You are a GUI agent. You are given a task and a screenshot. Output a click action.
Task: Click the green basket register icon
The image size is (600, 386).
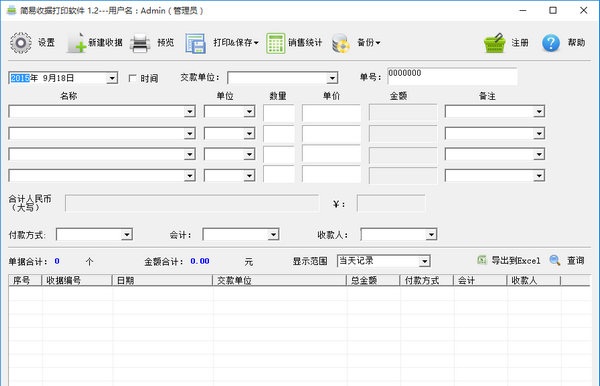tap(495, 43)
